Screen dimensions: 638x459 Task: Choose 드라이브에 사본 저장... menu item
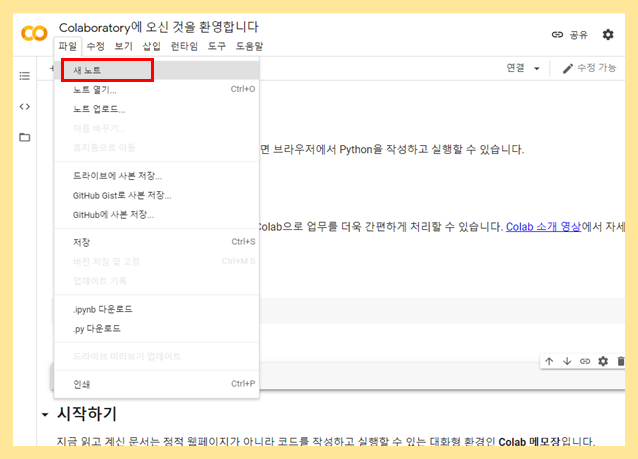[x=157, y=176]
